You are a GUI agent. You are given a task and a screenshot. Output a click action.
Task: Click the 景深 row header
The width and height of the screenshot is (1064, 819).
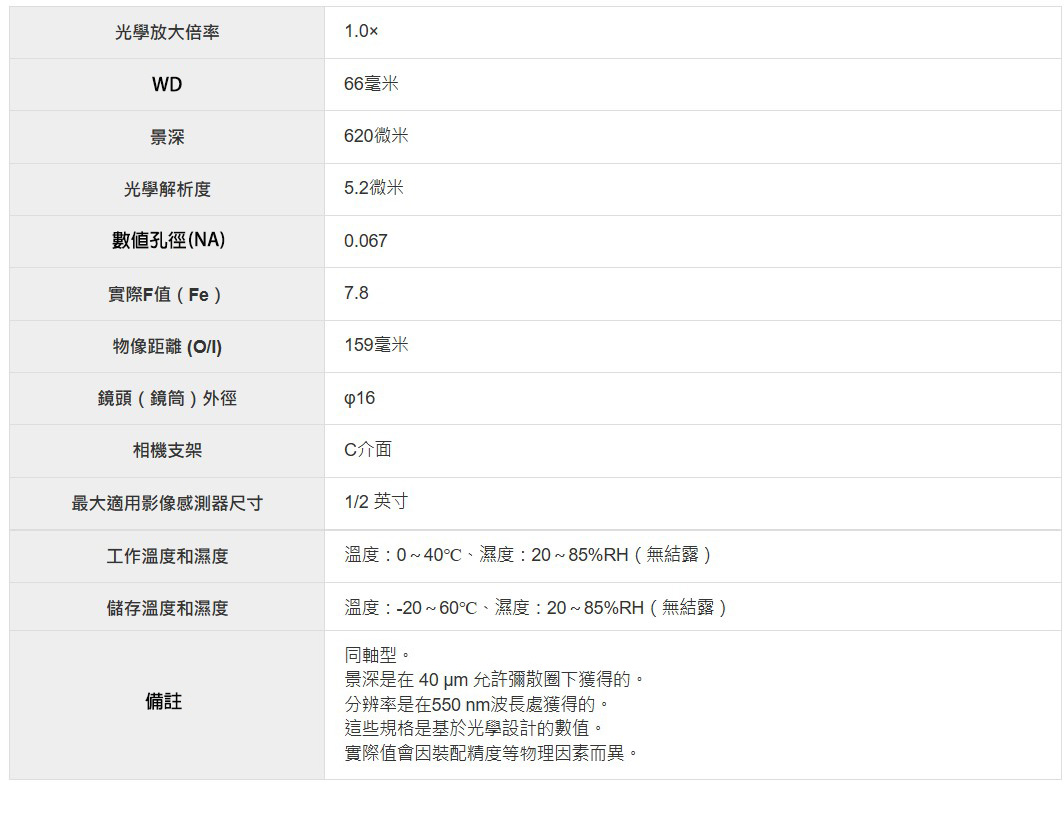tap(166, 137)
